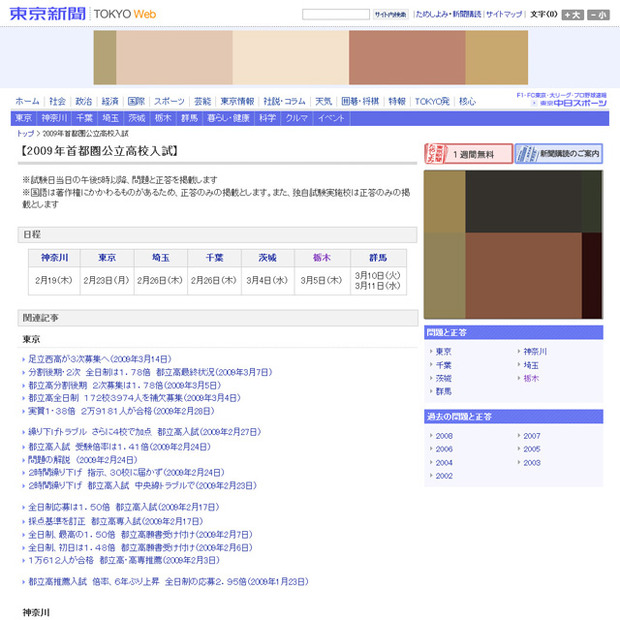620x620 pixels.
Task: Open the 囲碁・将棋 menu item
Action: pos(360,101)
